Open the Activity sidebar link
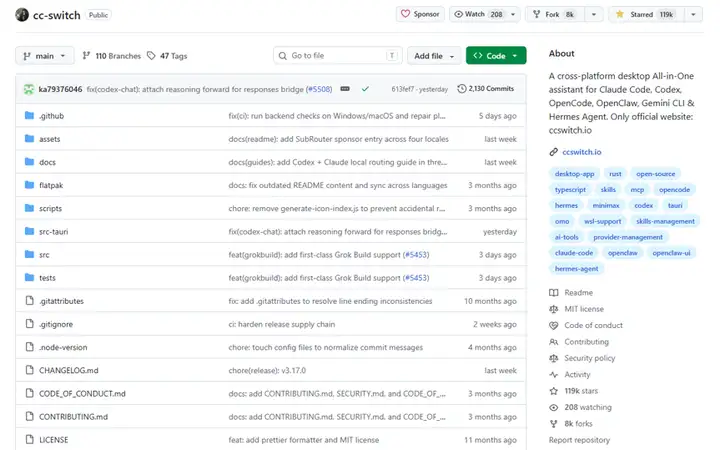720x450 pixels. tap(570, 375)
